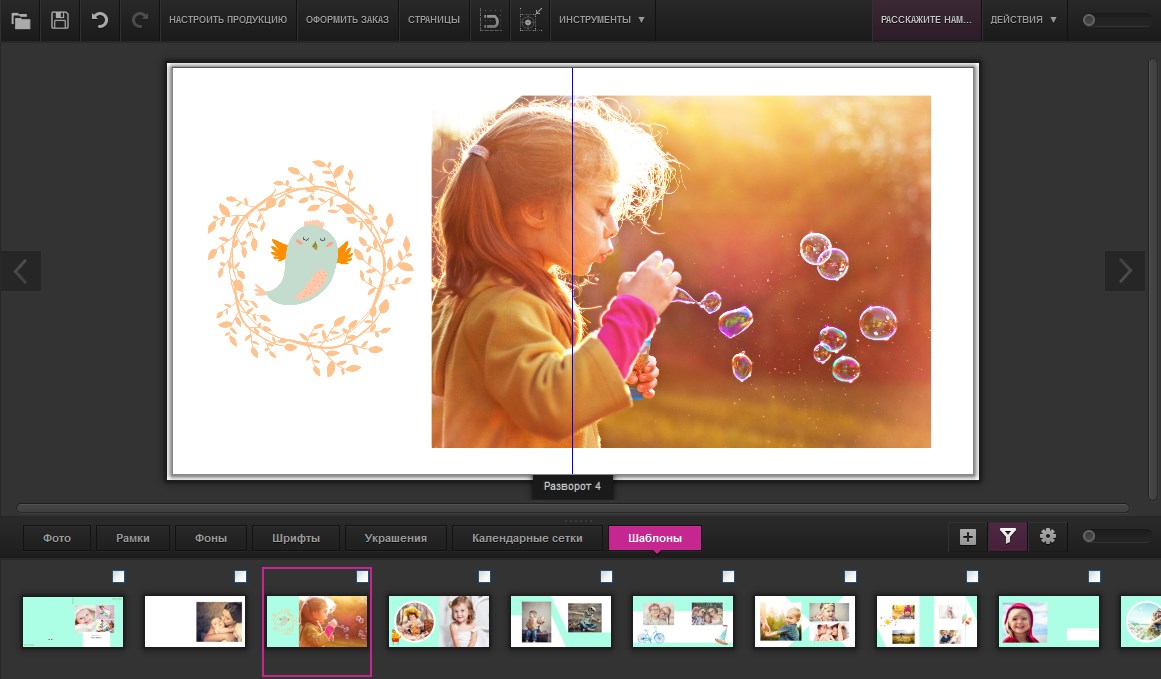Select the bubbles photo on the spread
This screenshot has width=1161, height=679.
pos(681,272)
